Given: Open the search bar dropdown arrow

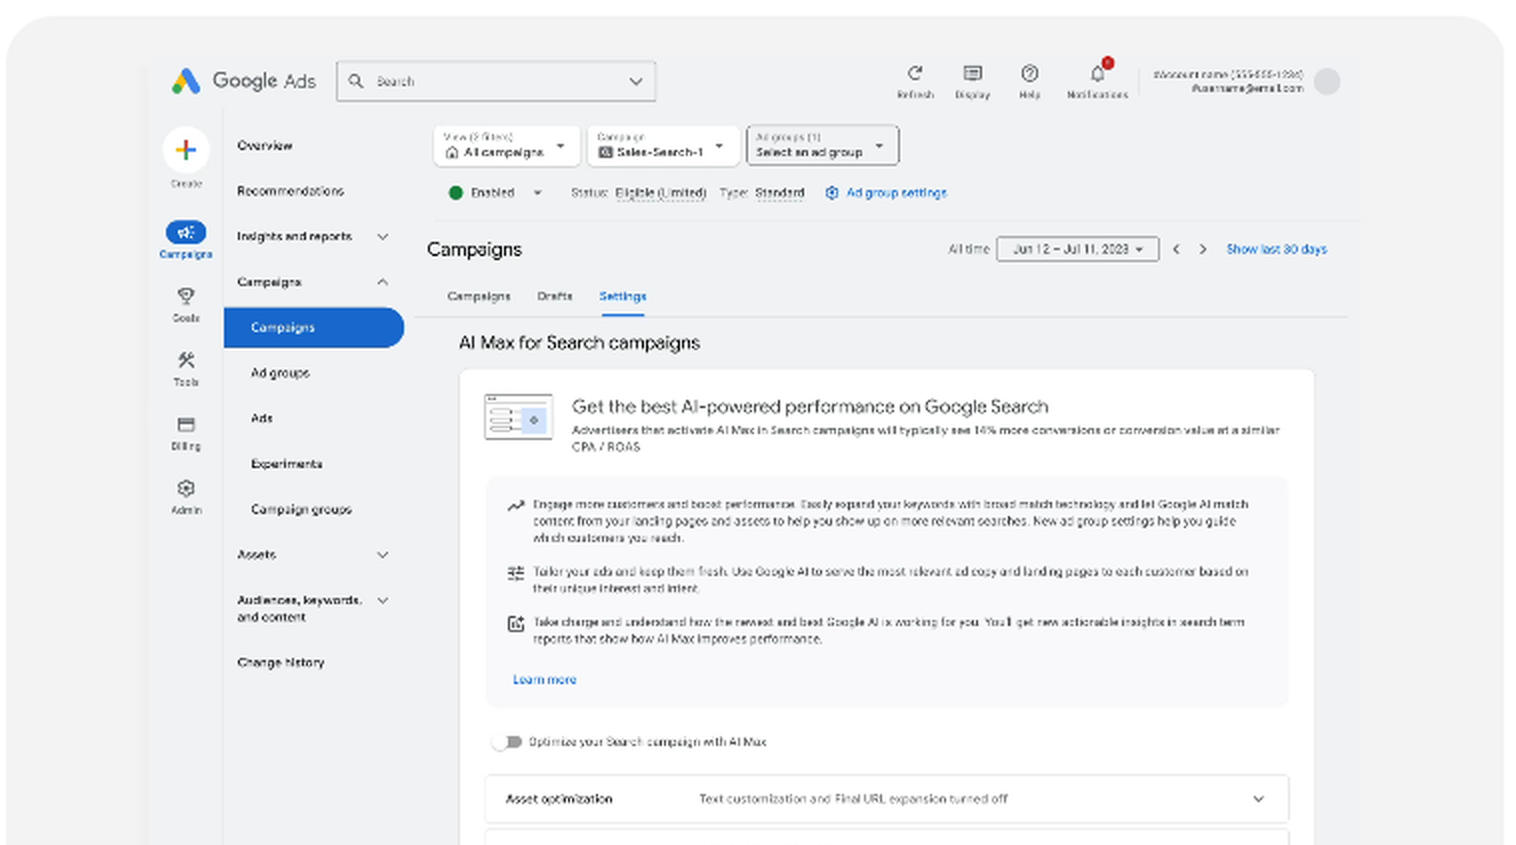Looking at the screenshot, I should [x=636, y=81].
